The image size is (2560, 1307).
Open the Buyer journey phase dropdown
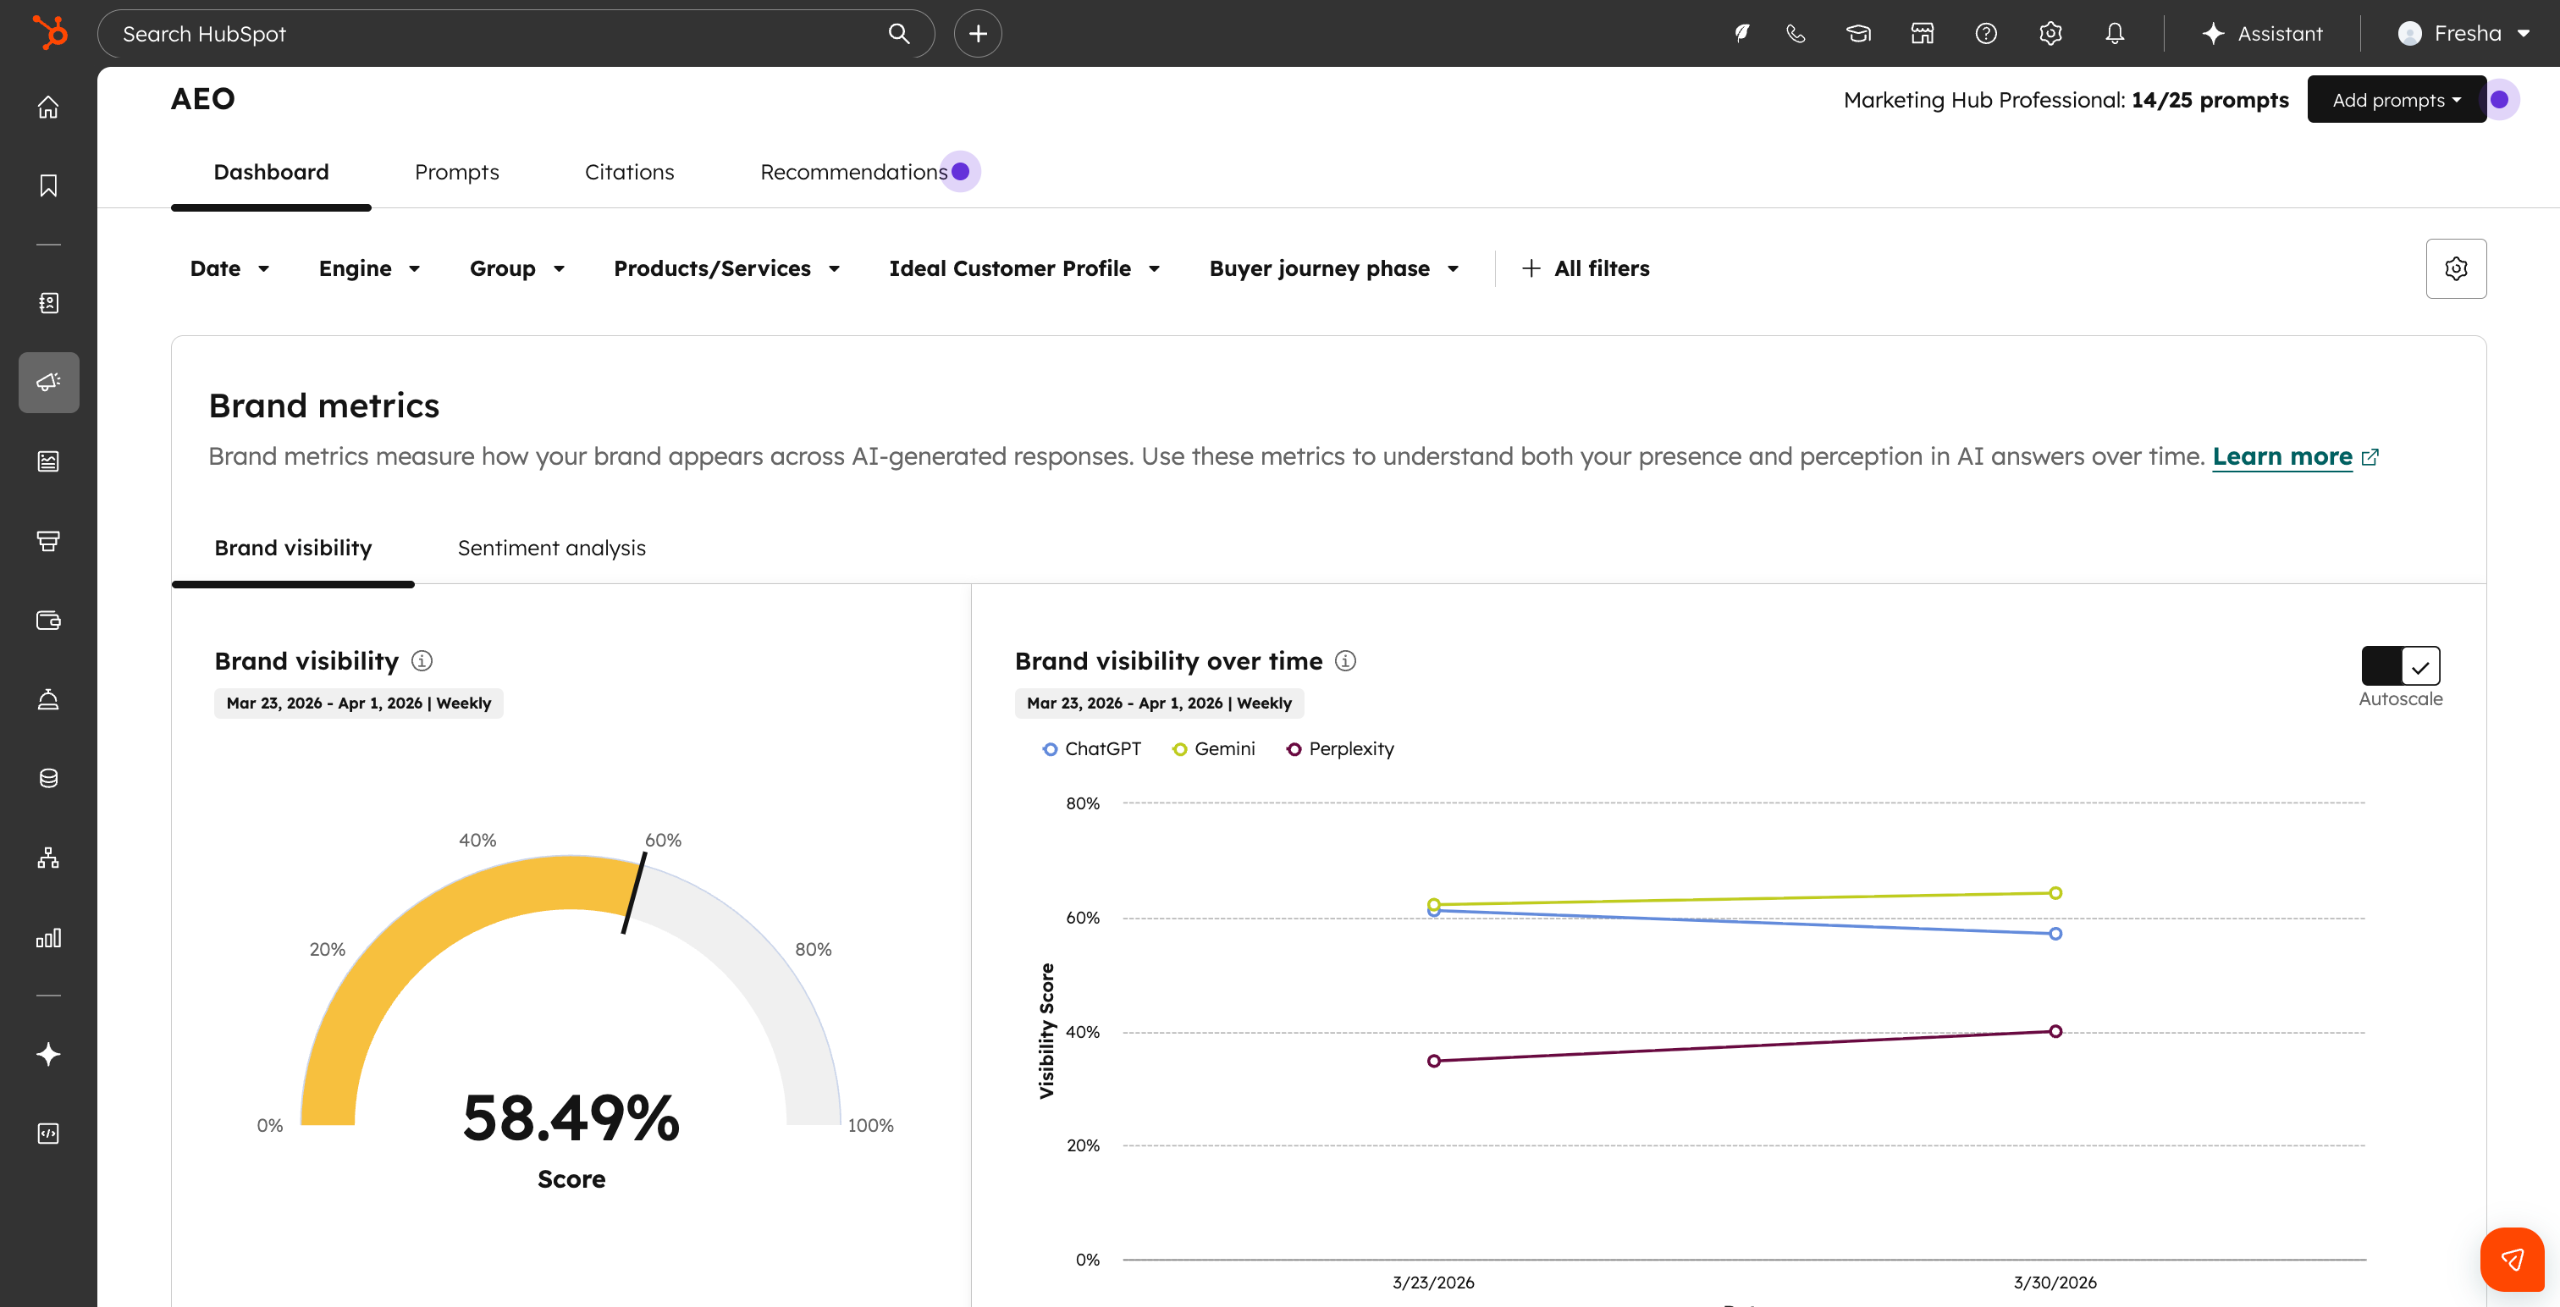coord(1334,268)
